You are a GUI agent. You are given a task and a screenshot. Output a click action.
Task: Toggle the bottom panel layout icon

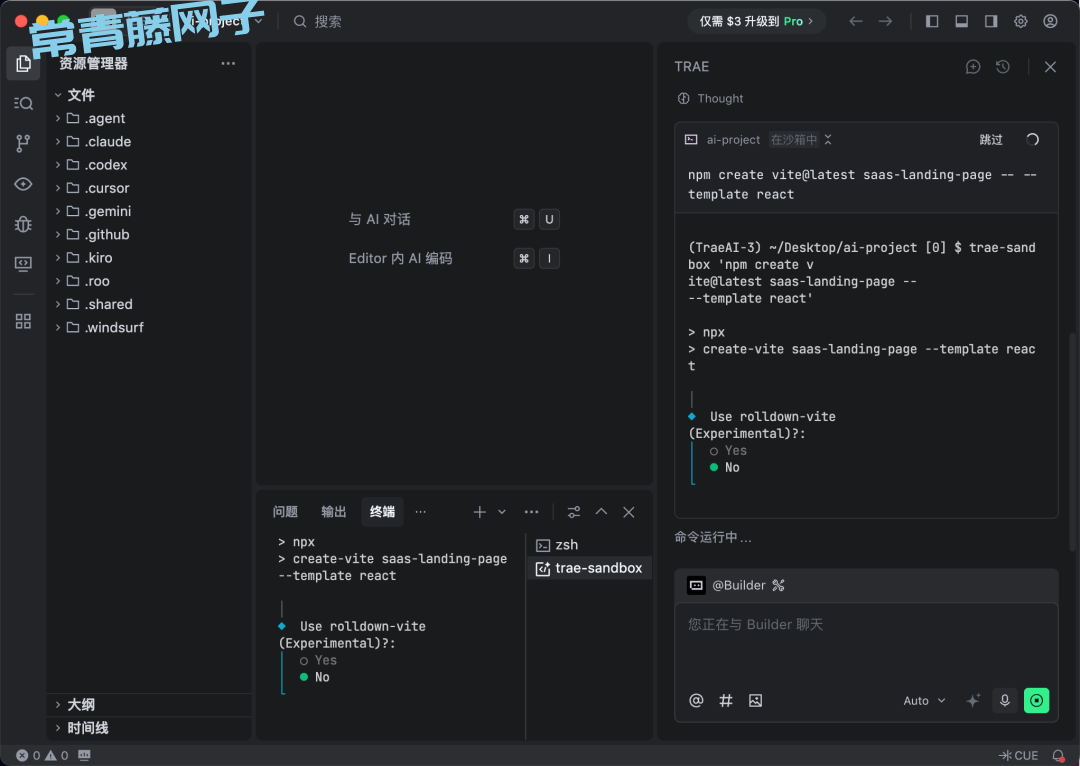pyautogui.click(x=961, y=21)
